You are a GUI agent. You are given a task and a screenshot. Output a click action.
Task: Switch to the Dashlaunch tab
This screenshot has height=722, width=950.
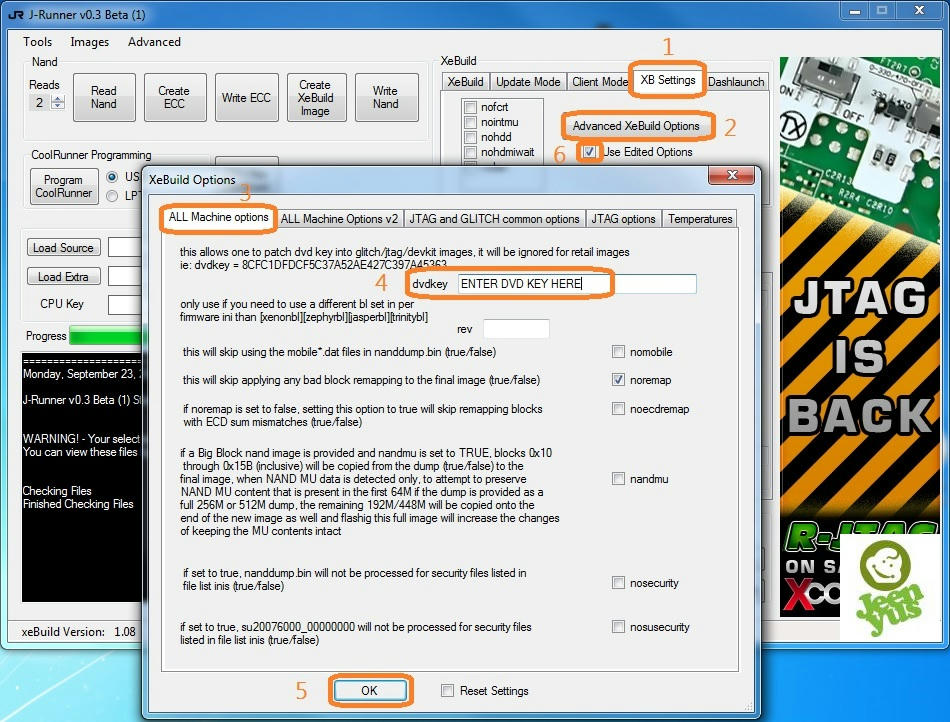[736, 82]
